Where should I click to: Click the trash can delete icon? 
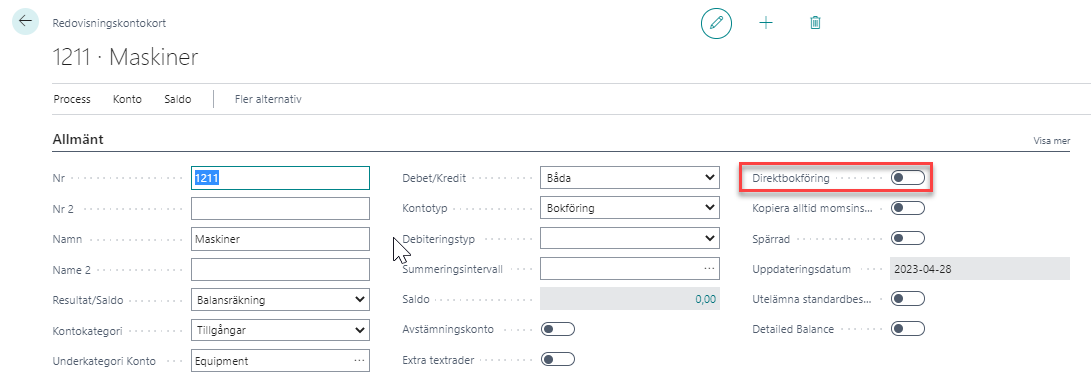click(815, 23)
